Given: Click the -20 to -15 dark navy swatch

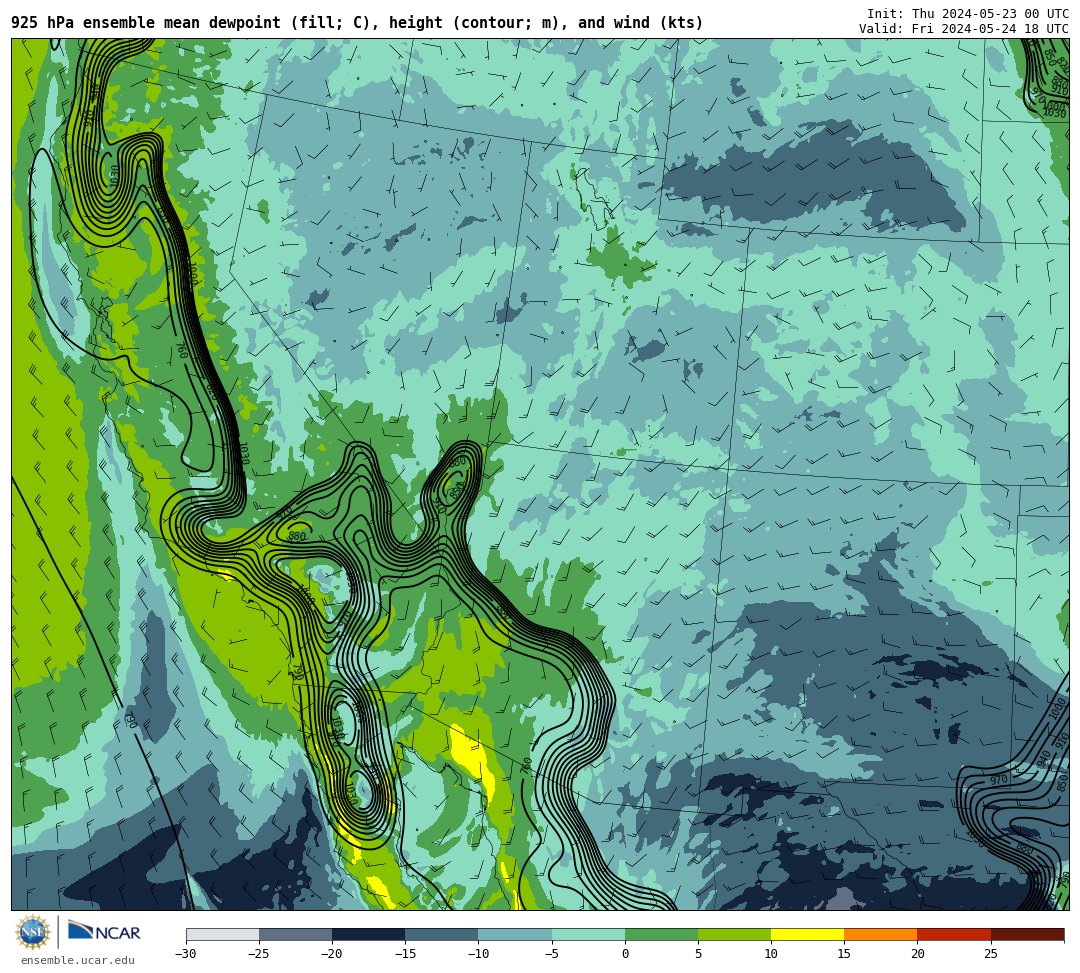Looking at the screenshot, I should click(x=368, y=934).
